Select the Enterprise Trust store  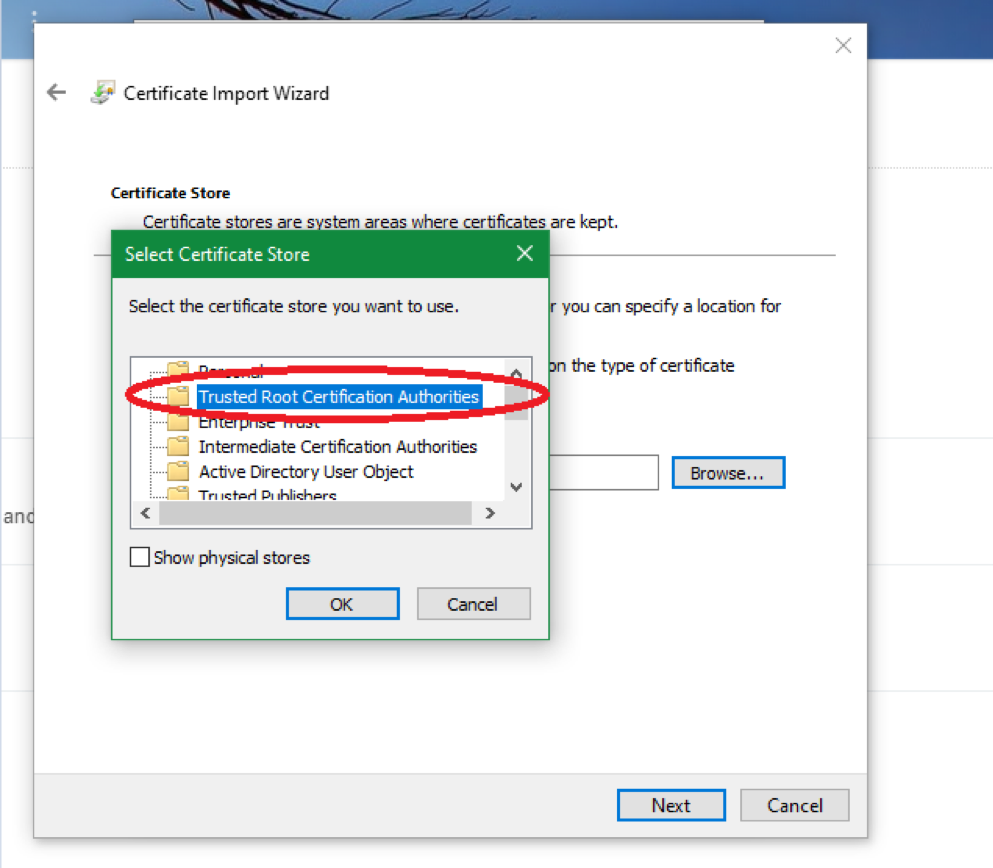click(260, 421)
